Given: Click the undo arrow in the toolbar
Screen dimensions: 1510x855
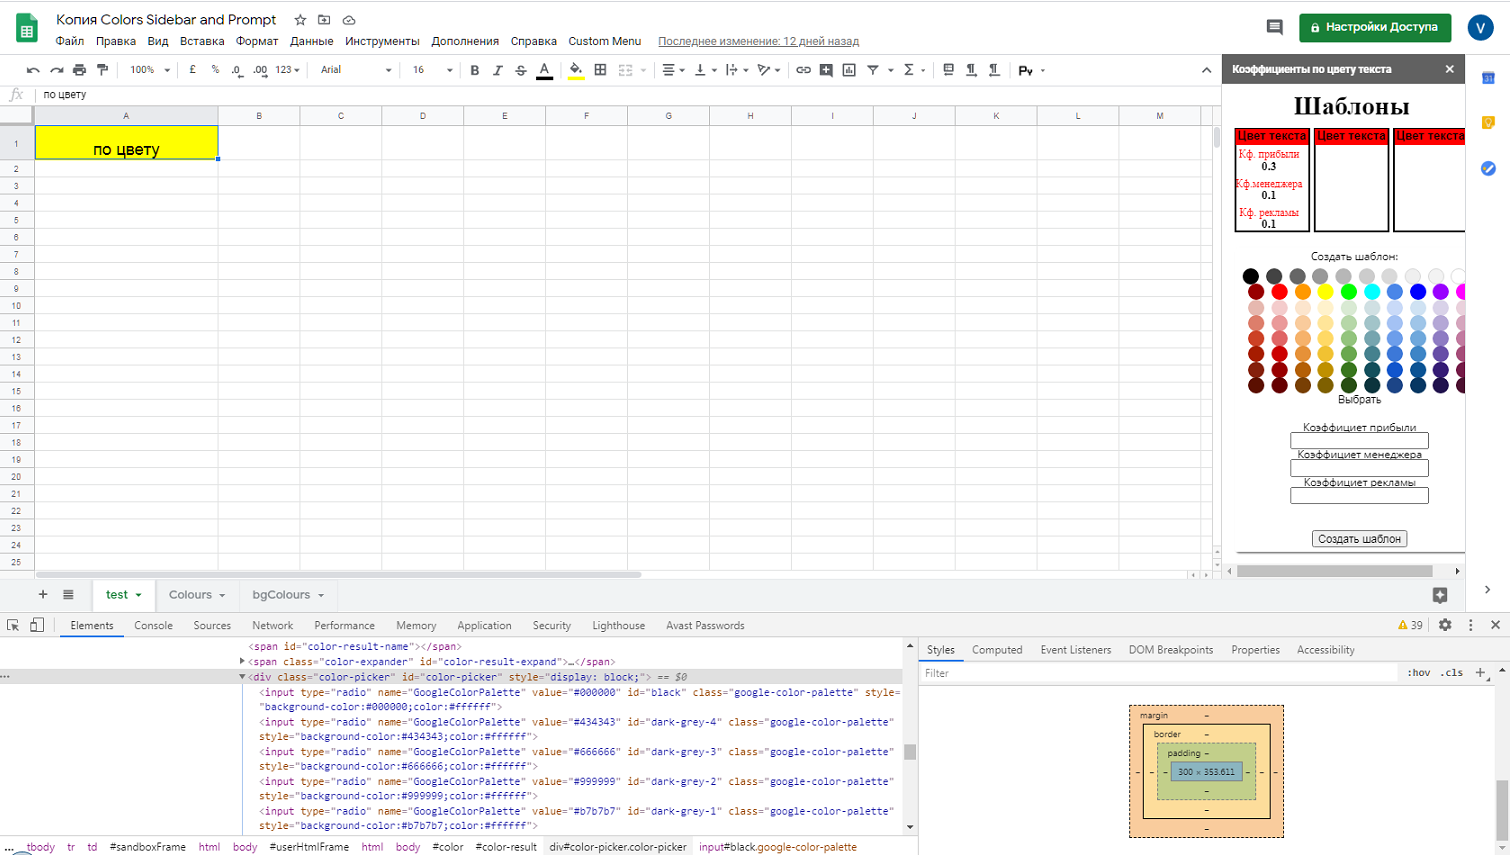Looking at the screenshot, I should 33,70.
